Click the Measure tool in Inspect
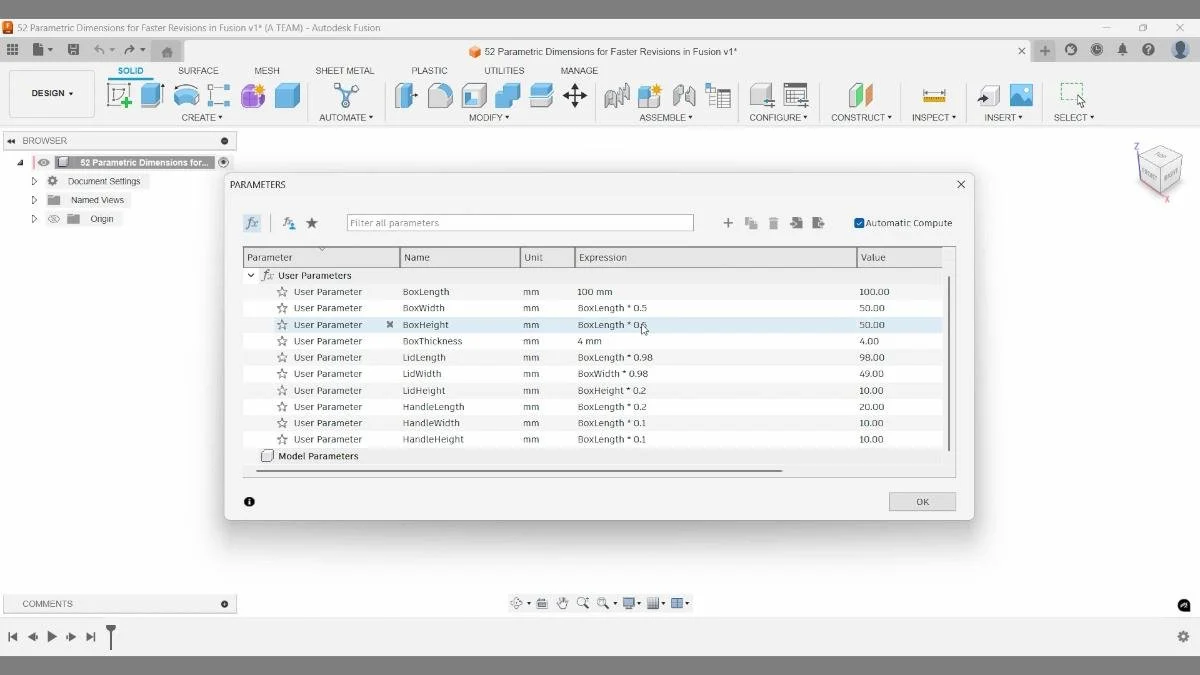 [x=933, y=94]
